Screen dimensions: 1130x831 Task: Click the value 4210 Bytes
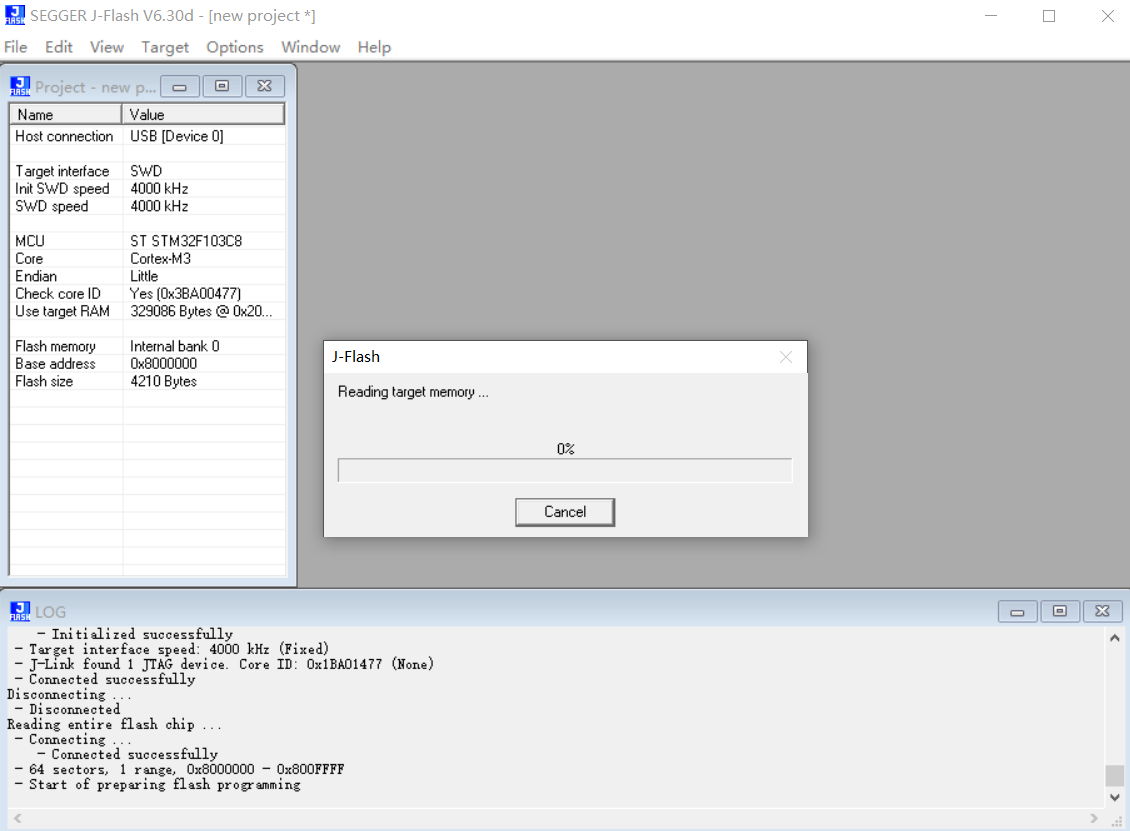pos(164,381)
